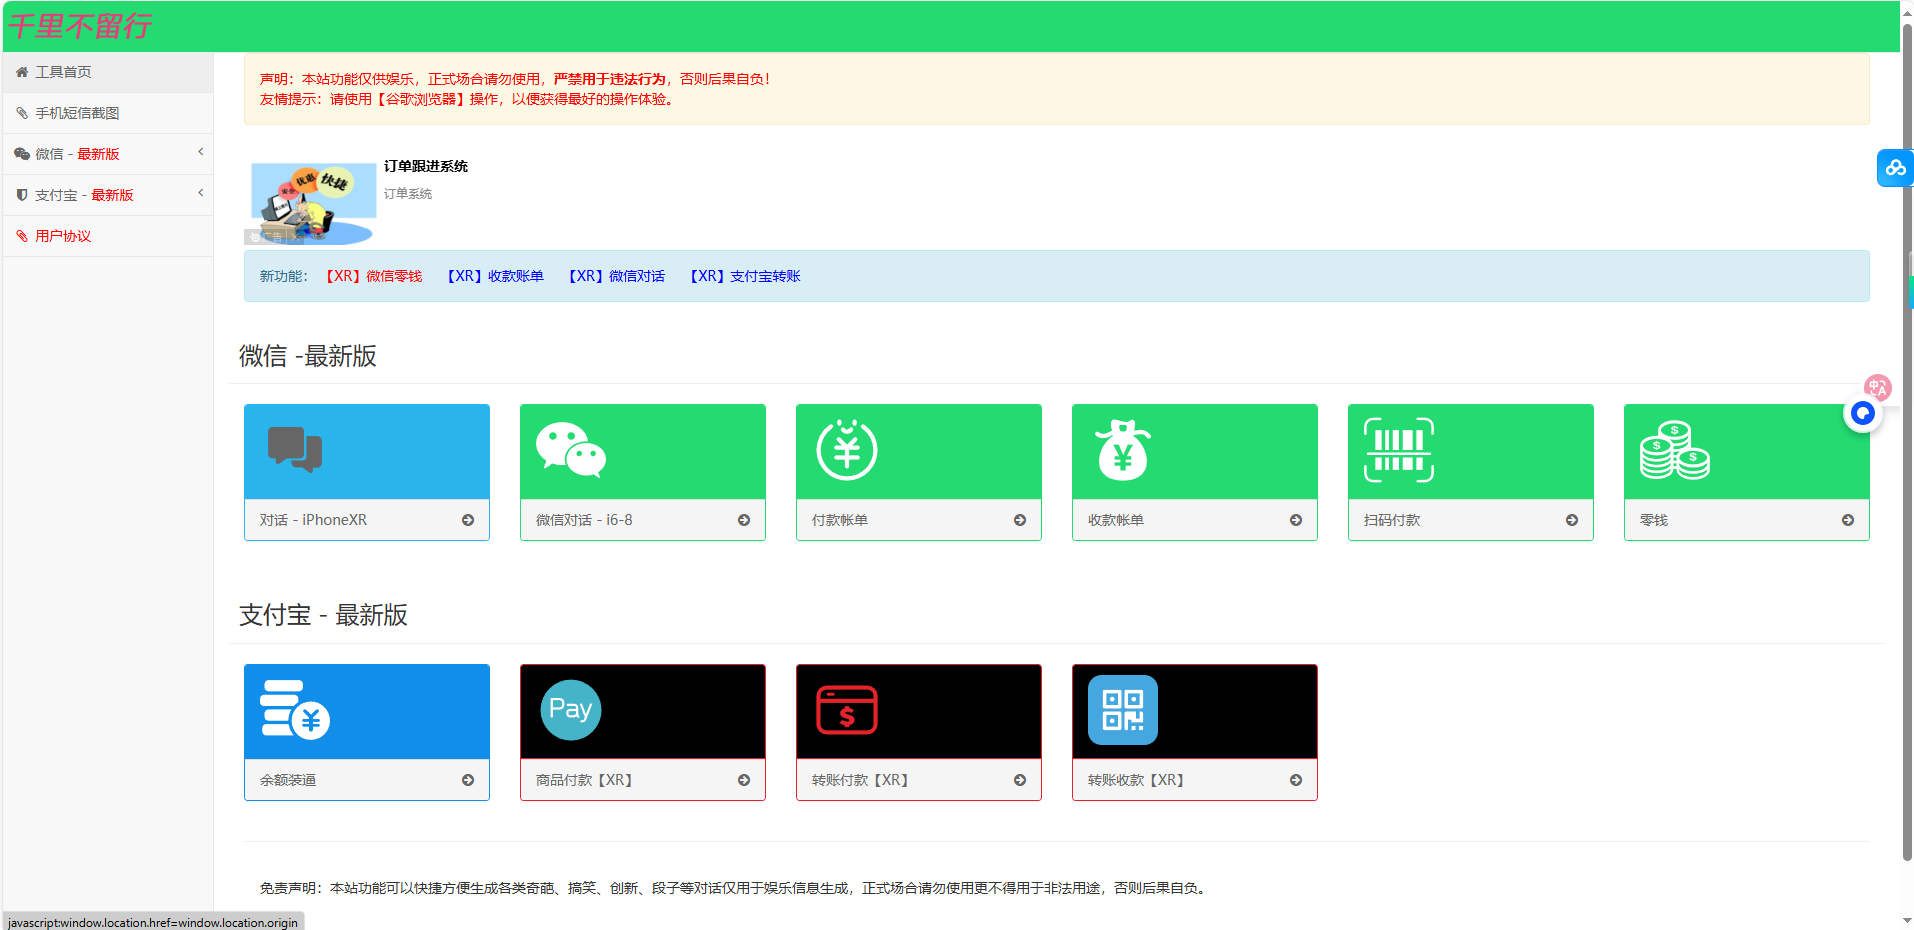1914x930 pixels.
Task: Click the chat bubbles icon for 对话 iPhoneXR
Action: [x=295, y=449]
